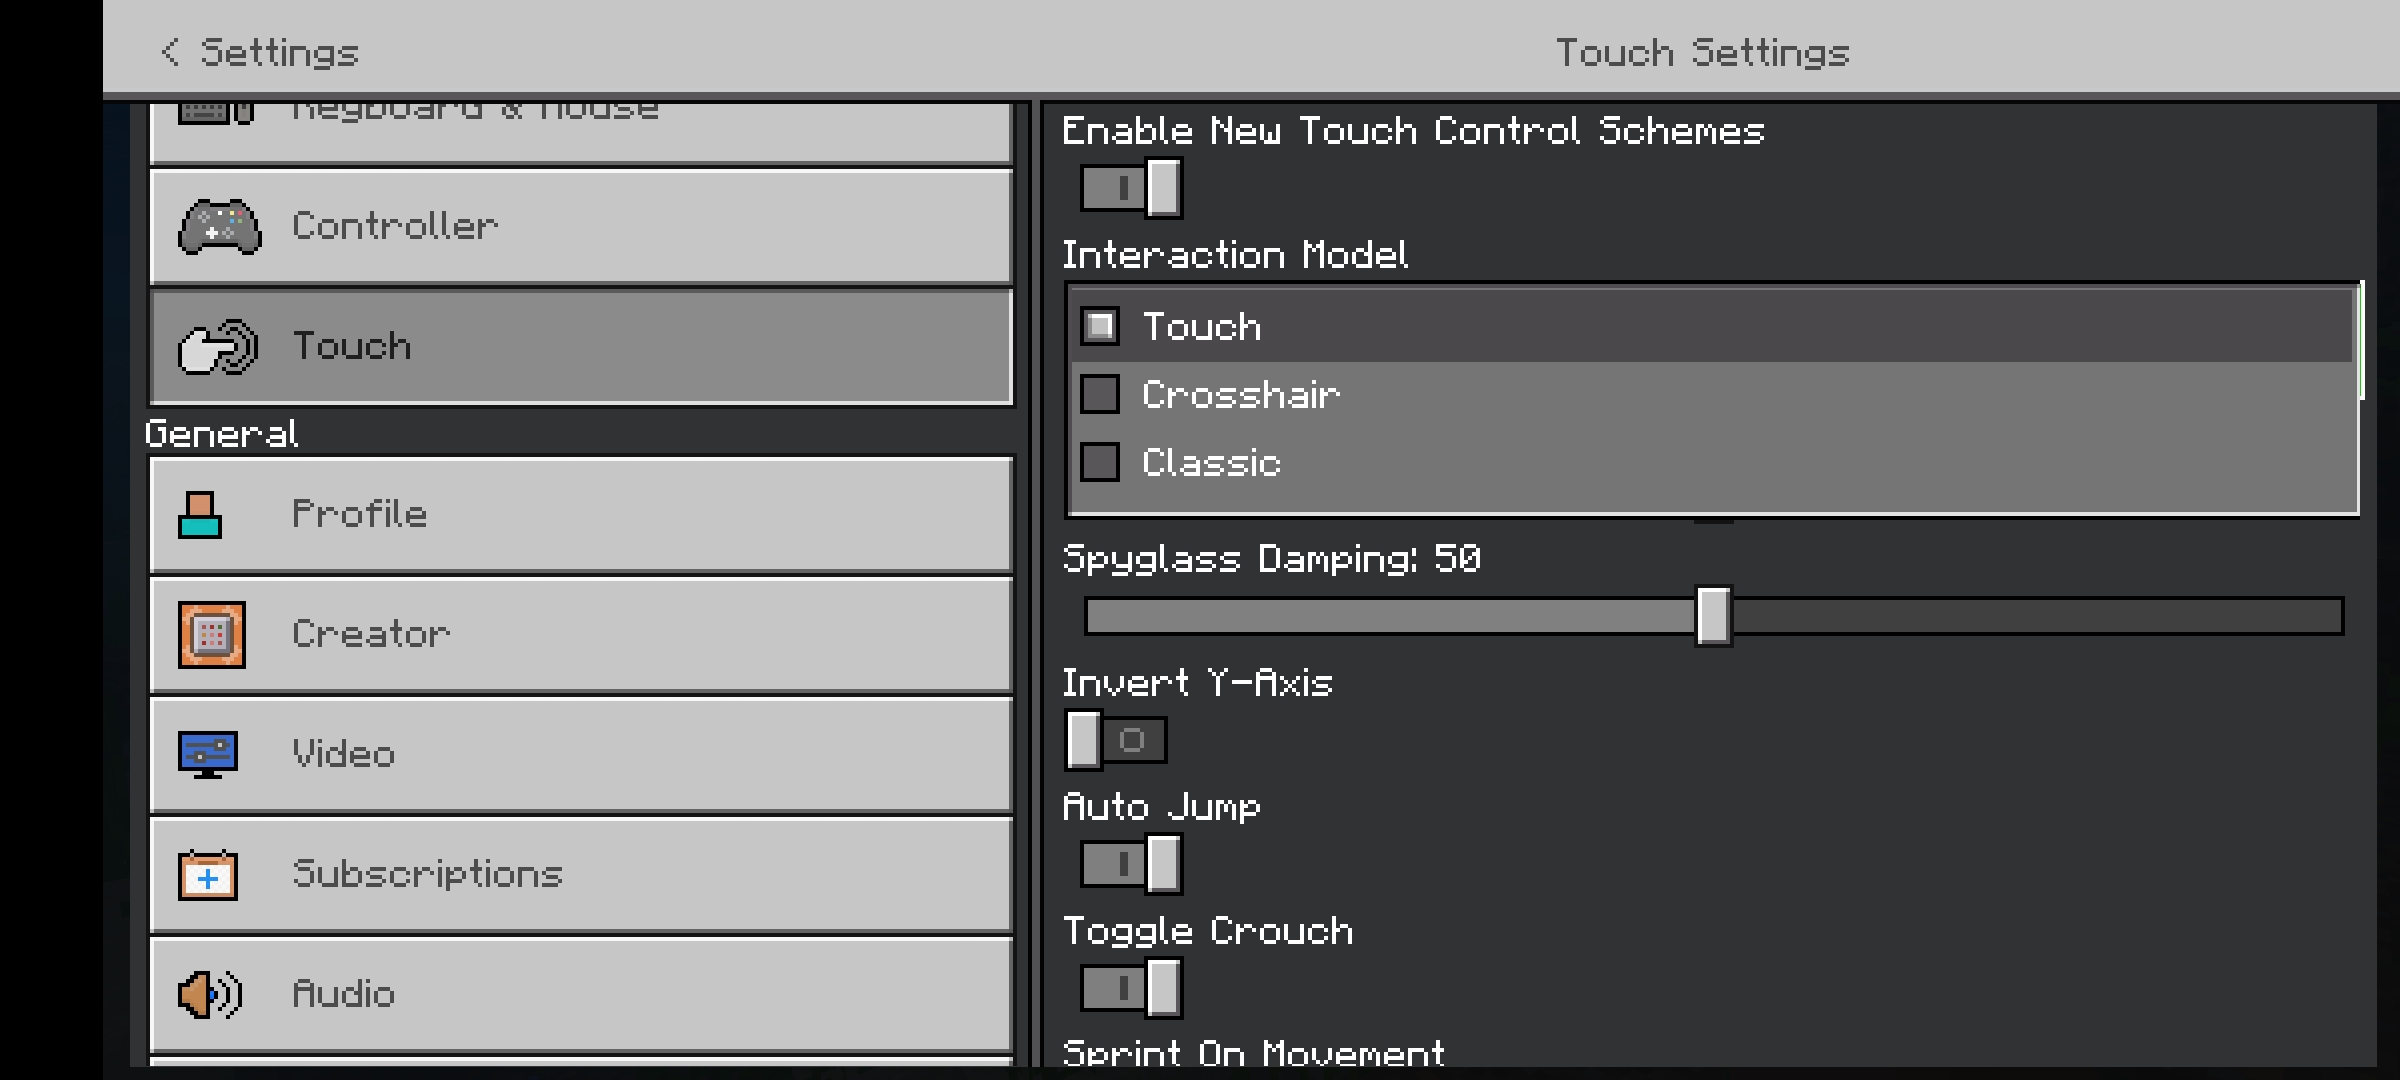Turn on Invert Y-Axis toggle
This screenshot has width=2400, height=1080.
tap(1116, 740)
